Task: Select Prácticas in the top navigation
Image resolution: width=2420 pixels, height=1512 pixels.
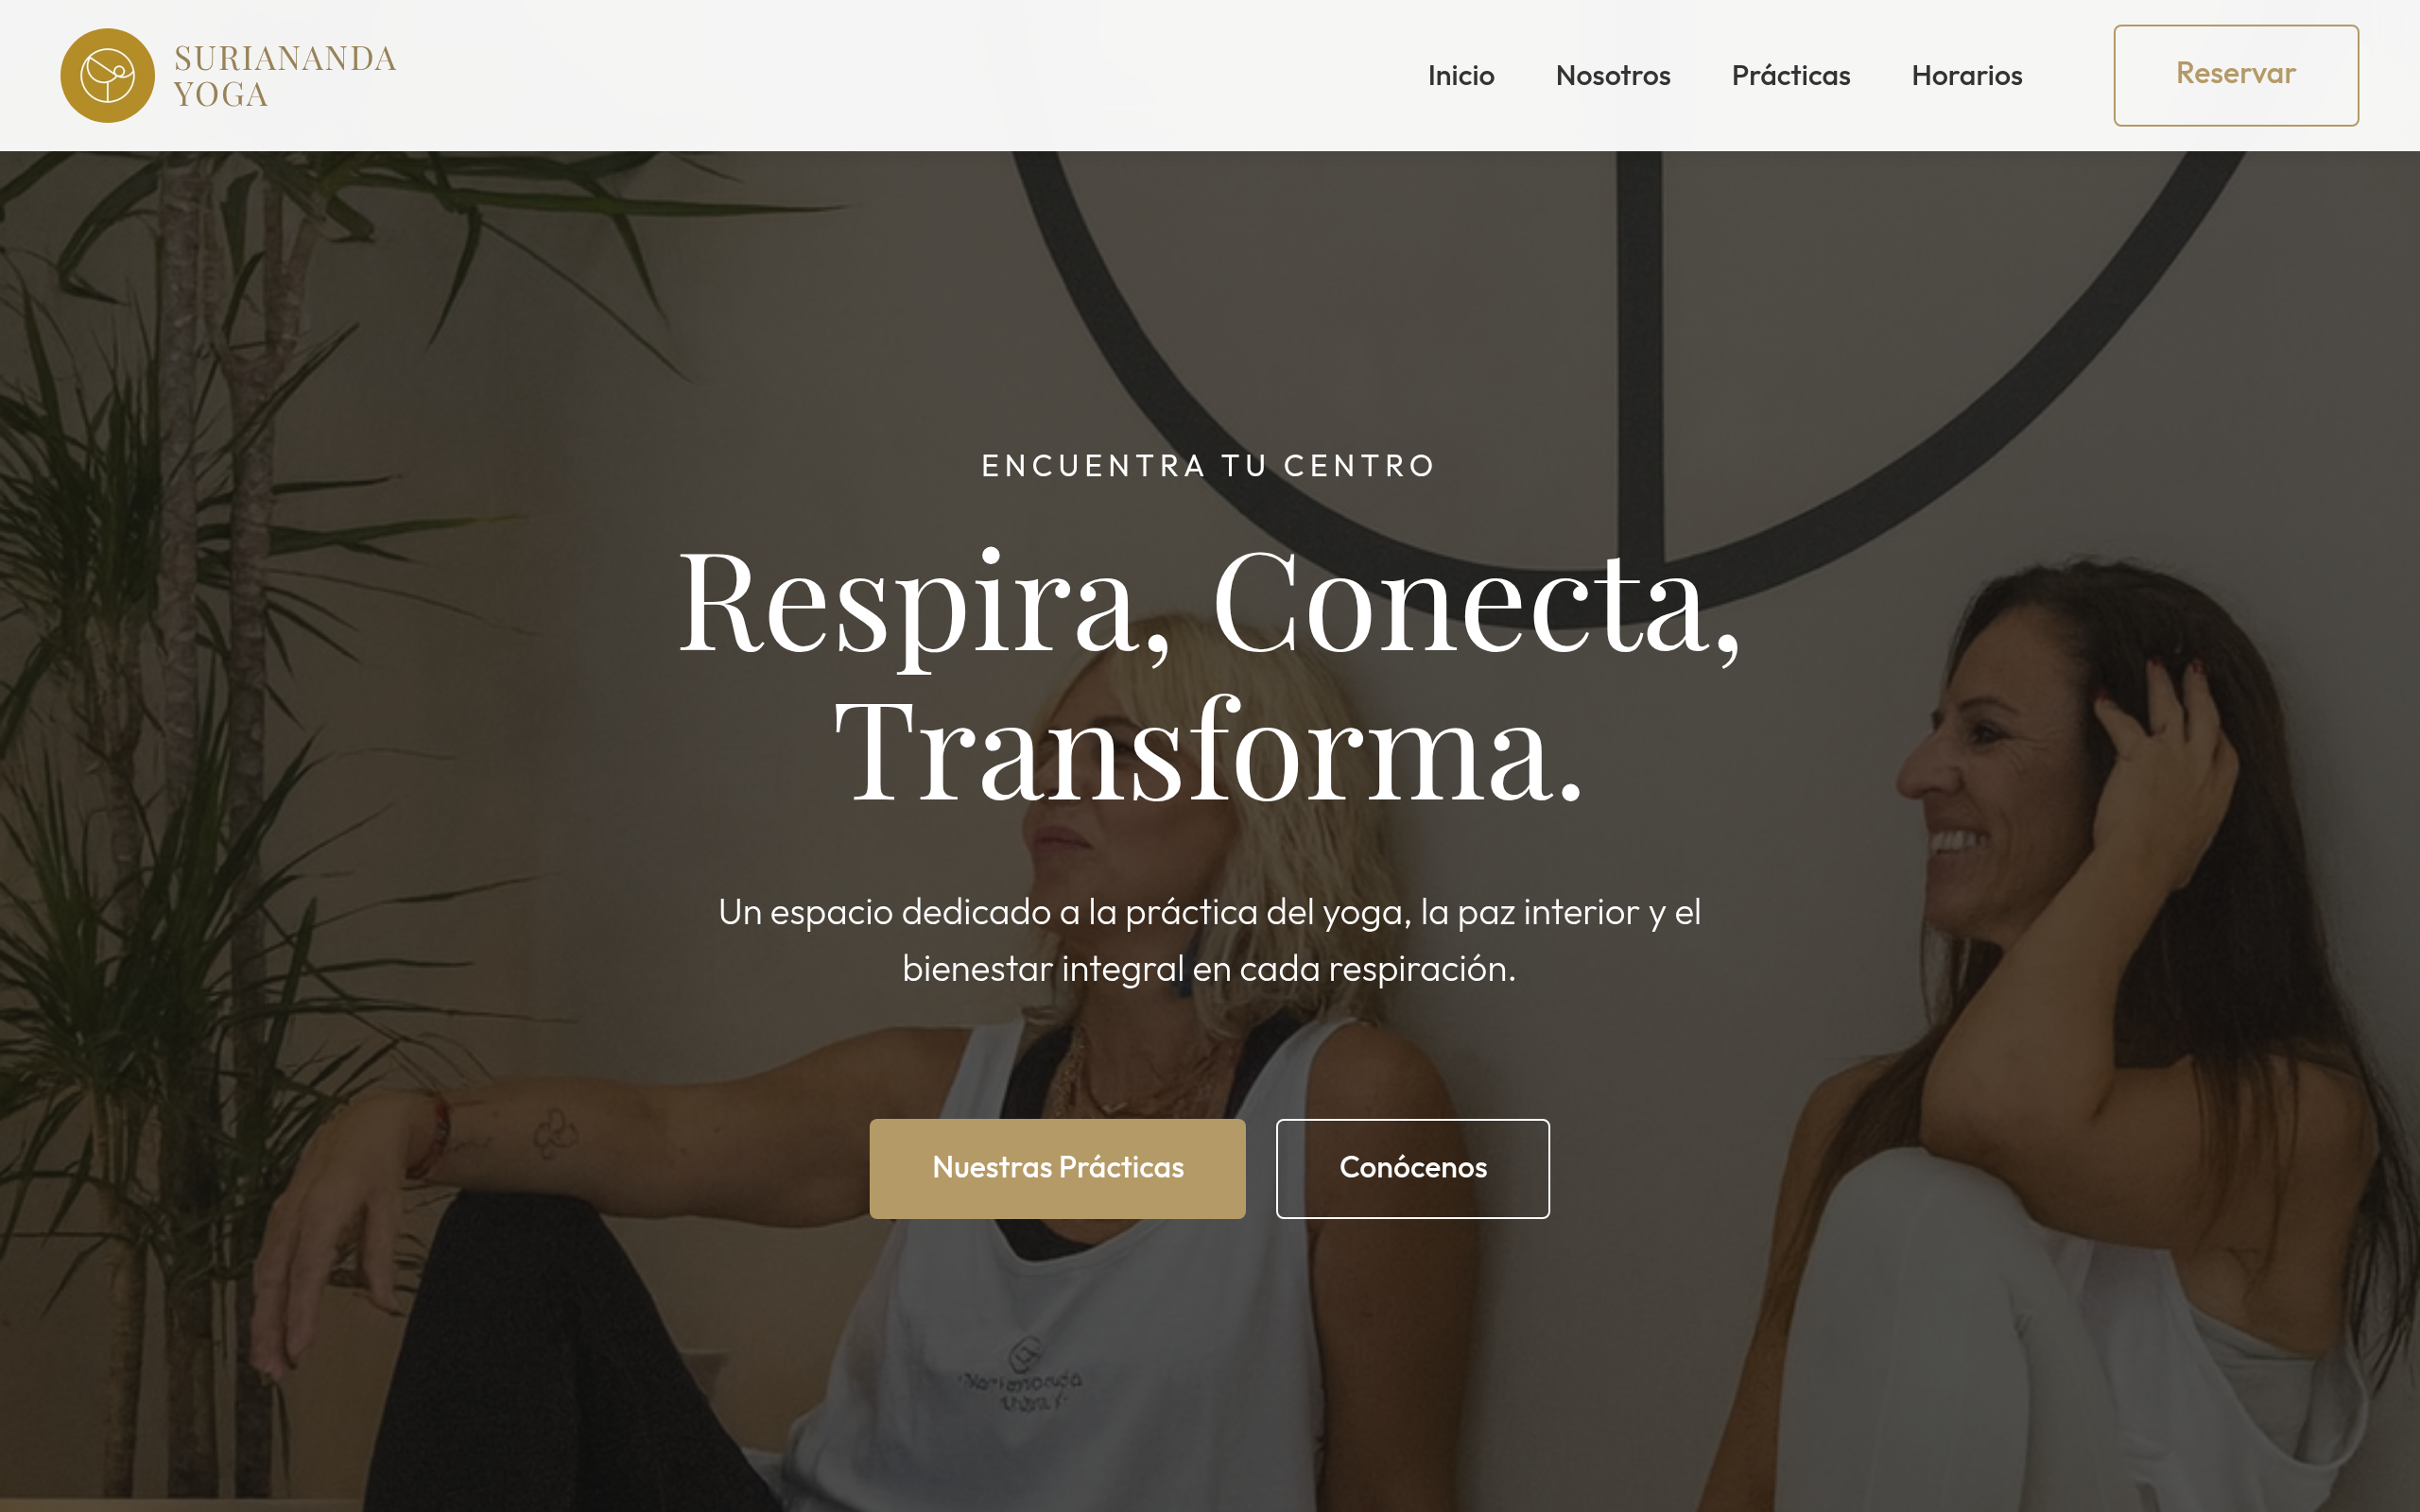Action: pyautogui.click(x=1791, y=76)
